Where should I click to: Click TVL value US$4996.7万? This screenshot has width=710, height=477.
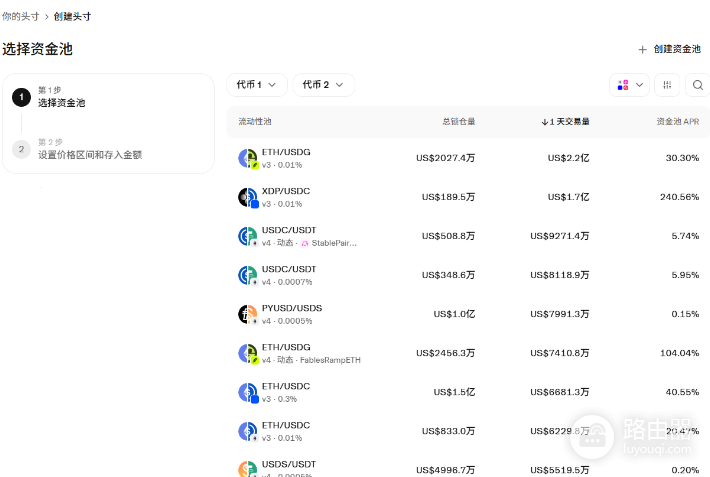coord(446,470)
